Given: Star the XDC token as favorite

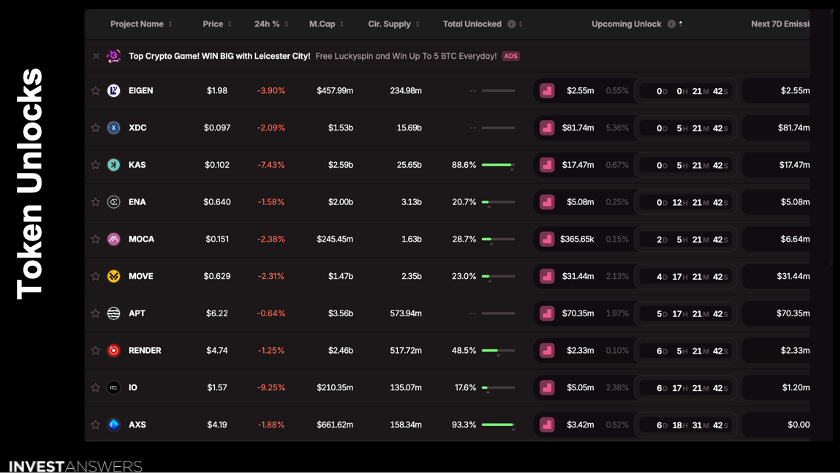Looking at the screenshot, I should (x=95, y=127).
